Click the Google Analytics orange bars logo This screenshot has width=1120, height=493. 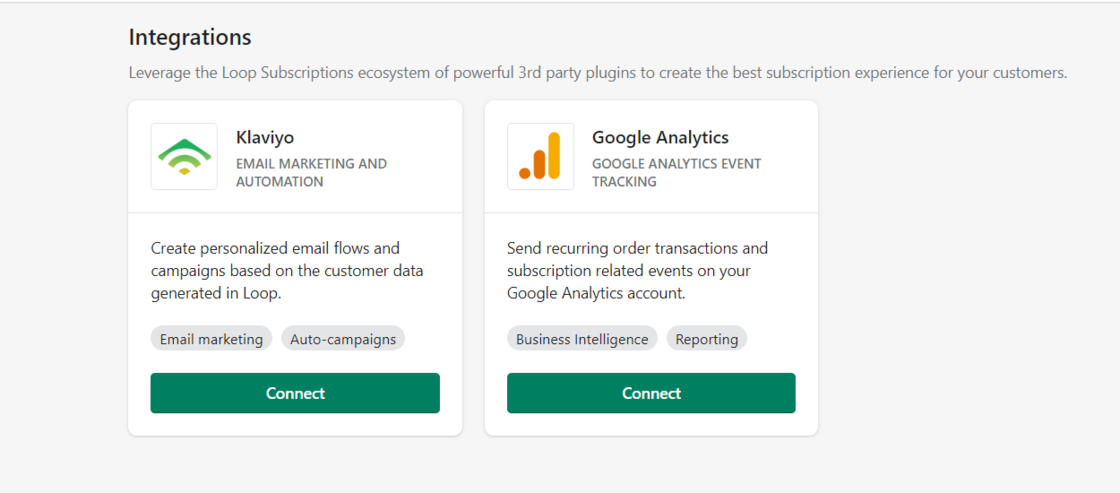[x=540, y=156]
